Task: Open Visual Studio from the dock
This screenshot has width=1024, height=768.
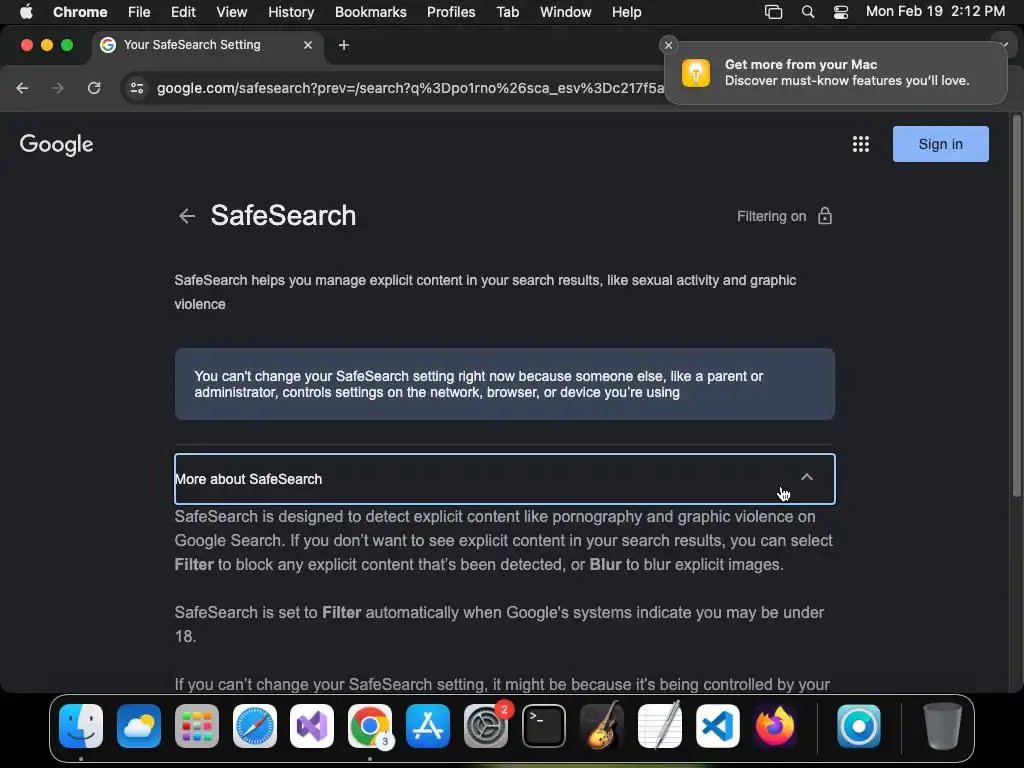Action: pyautogui.click(x=312, y=726)
